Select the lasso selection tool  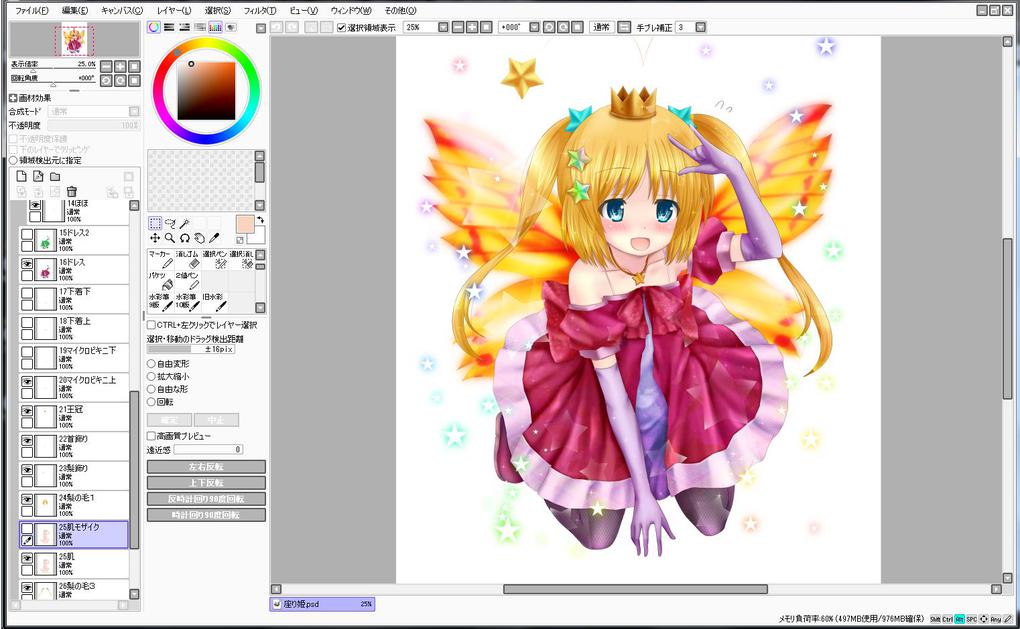(x=170, y=224)
